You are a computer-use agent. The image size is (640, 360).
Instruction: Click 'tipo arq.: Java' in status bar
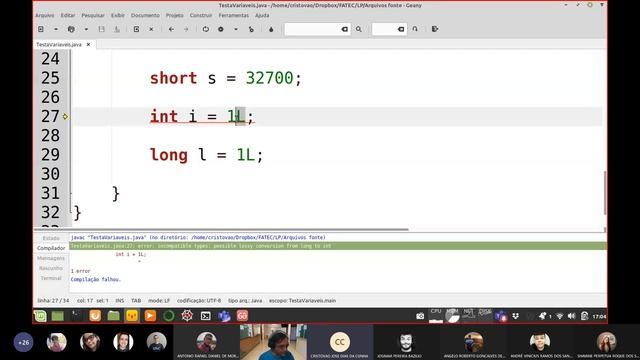[245, 301]
